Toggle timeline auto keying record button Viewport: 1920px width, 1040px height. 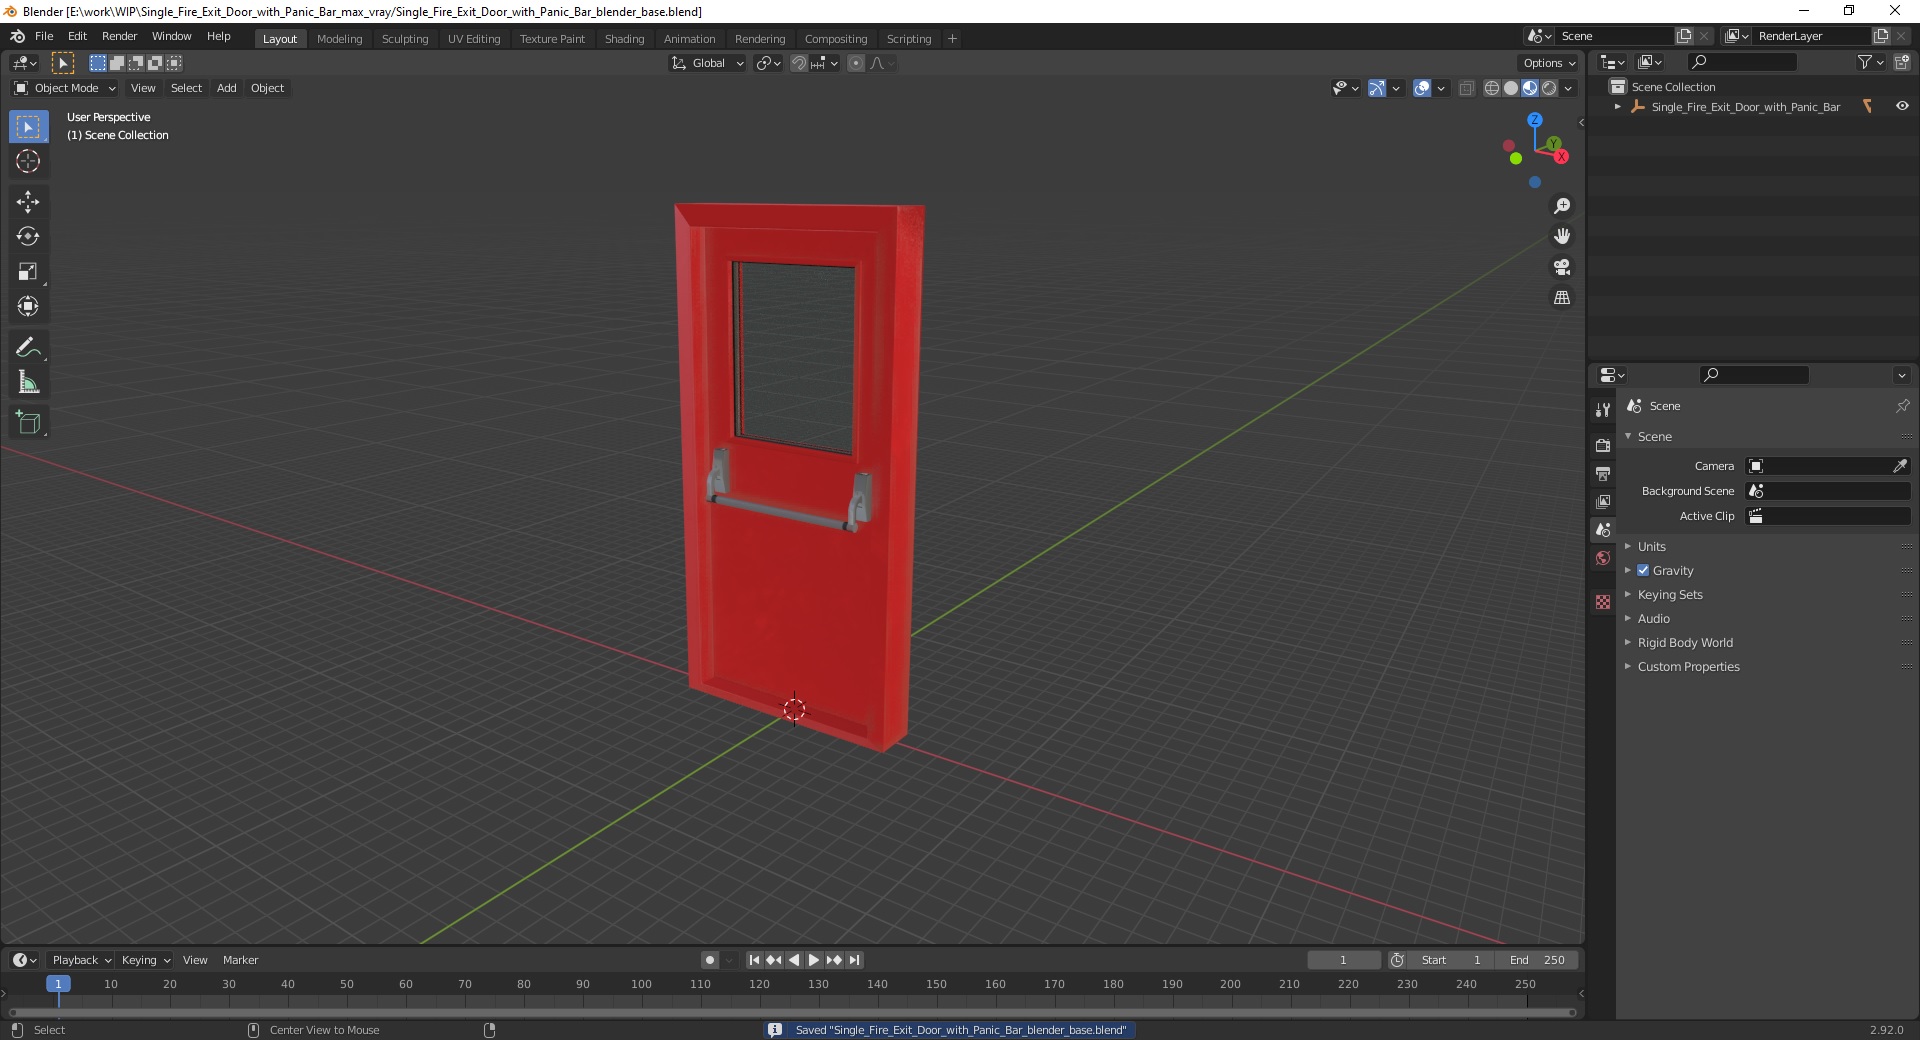click(710, 960)
